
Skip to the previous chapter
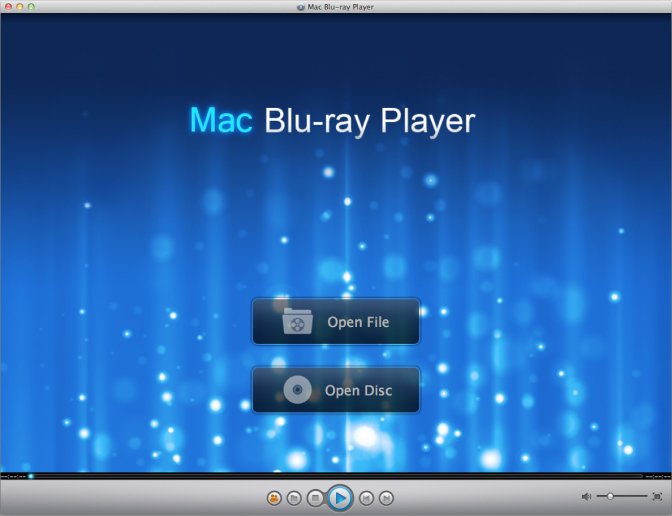[x=366, y=498]
